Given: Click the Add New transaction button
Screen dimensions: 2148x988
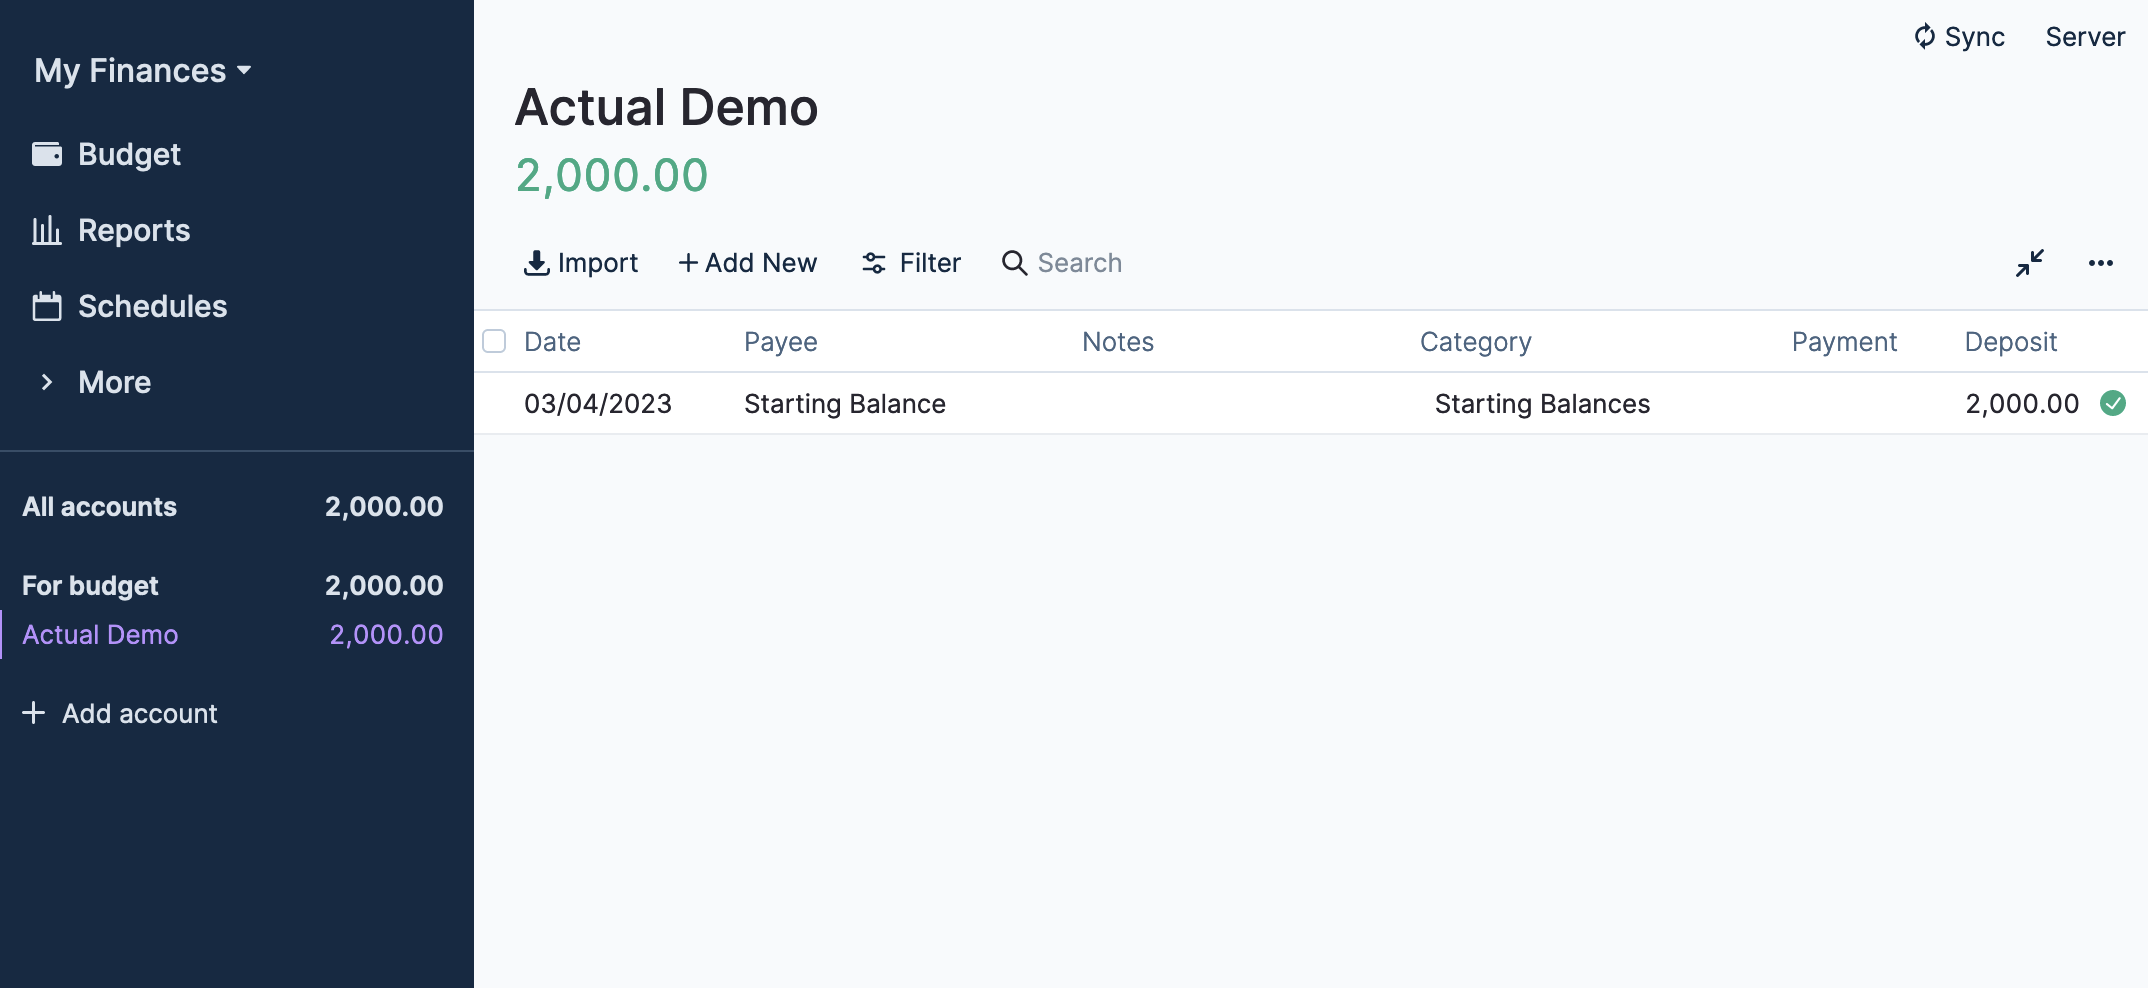Looking at the screenshot, I should tap(748, 263).
